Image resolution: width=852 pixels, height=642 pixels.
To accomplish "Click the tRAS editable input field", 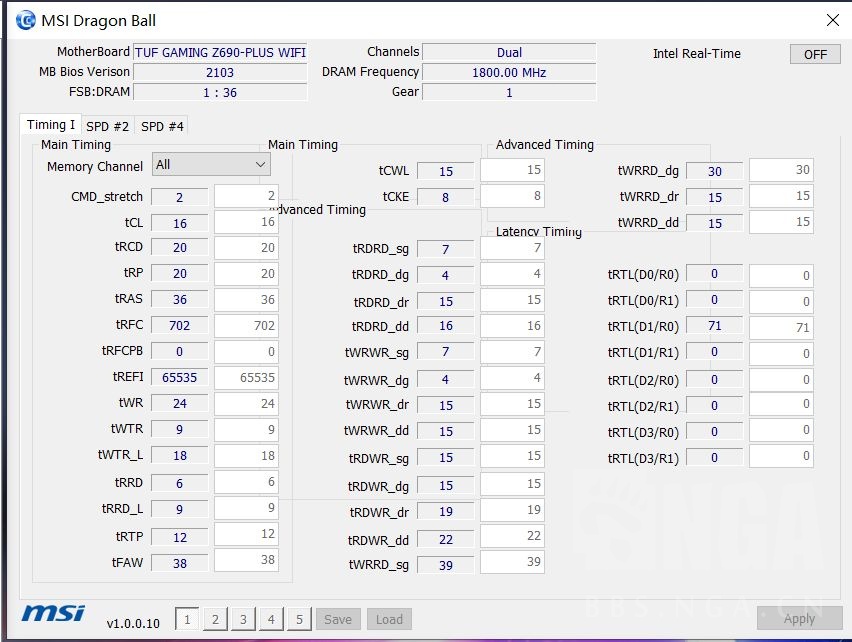I will coord(246,300).
